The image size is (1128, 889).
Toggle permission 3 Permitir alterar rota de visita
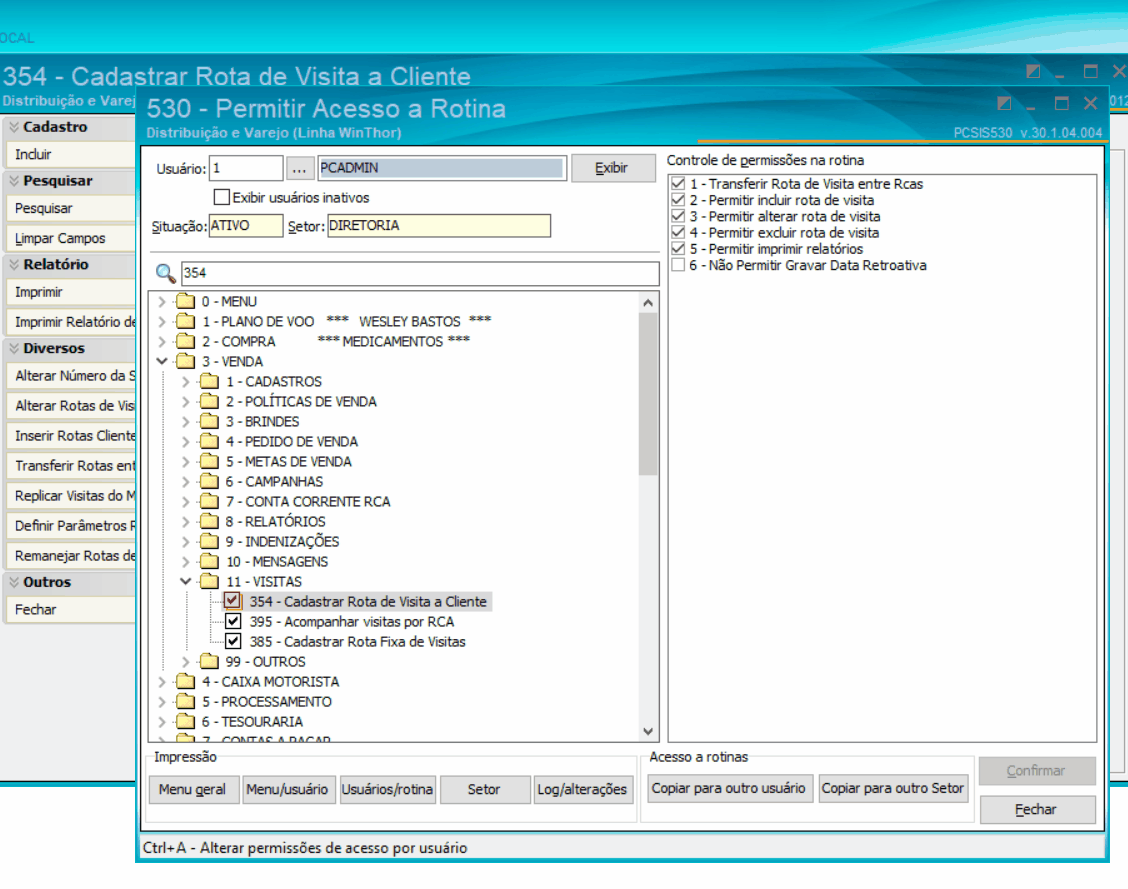tap(678, 216)
